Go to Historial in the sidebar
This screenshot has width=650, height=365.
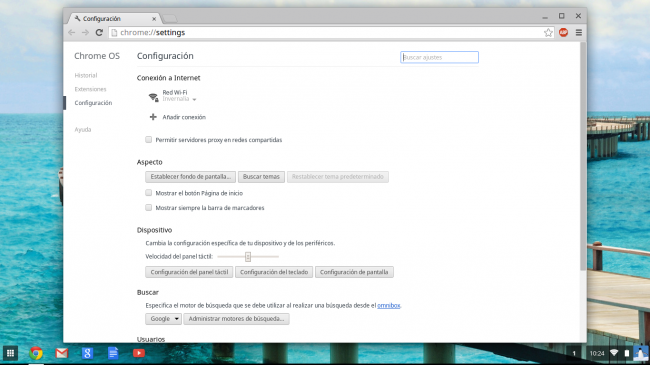pos(86,75)
